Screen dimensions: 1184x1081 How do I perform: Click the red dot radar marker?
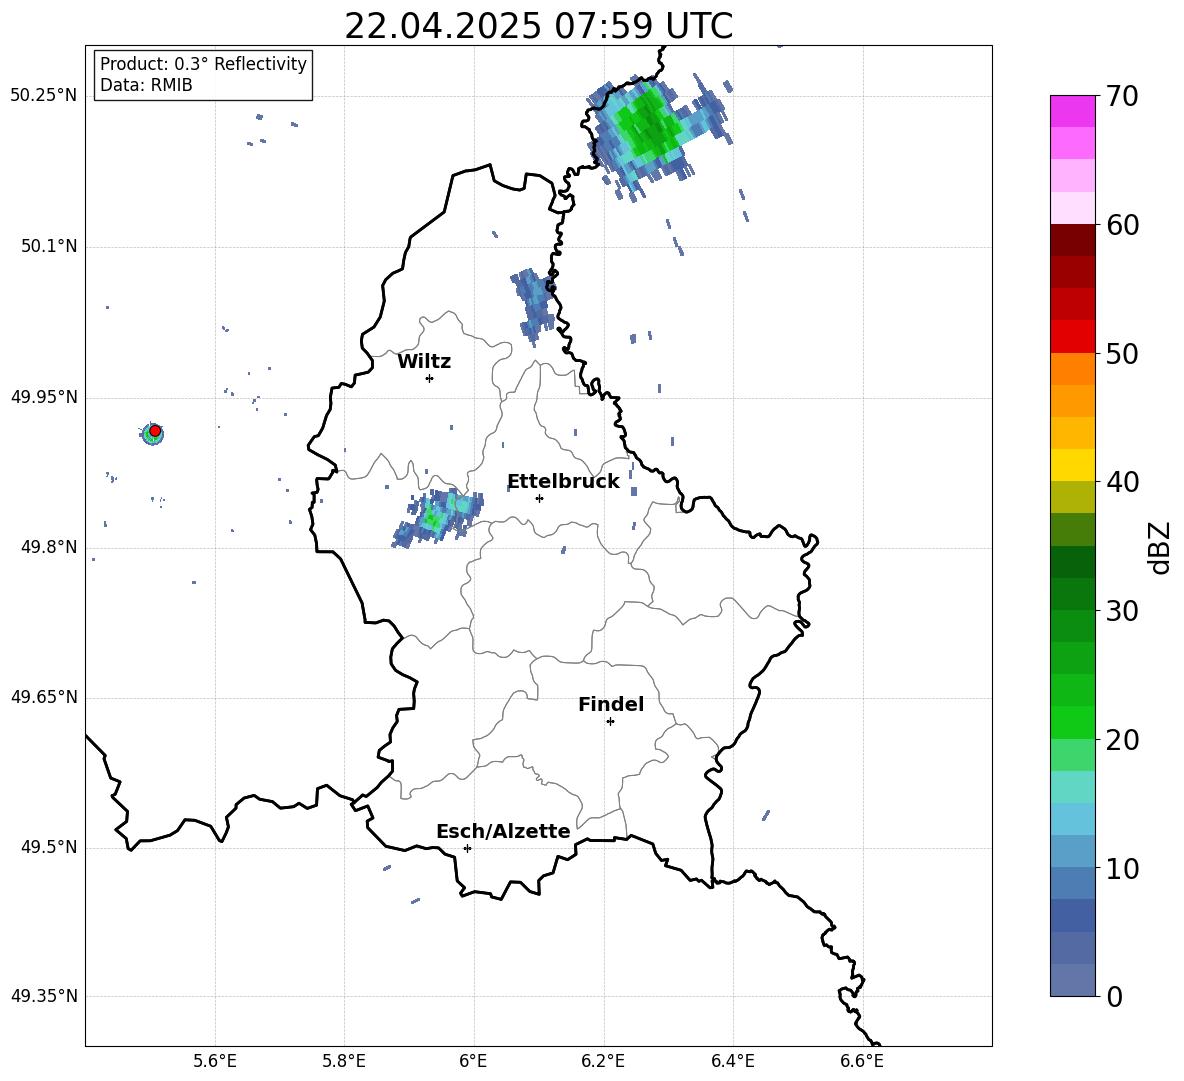click(155, 431)
